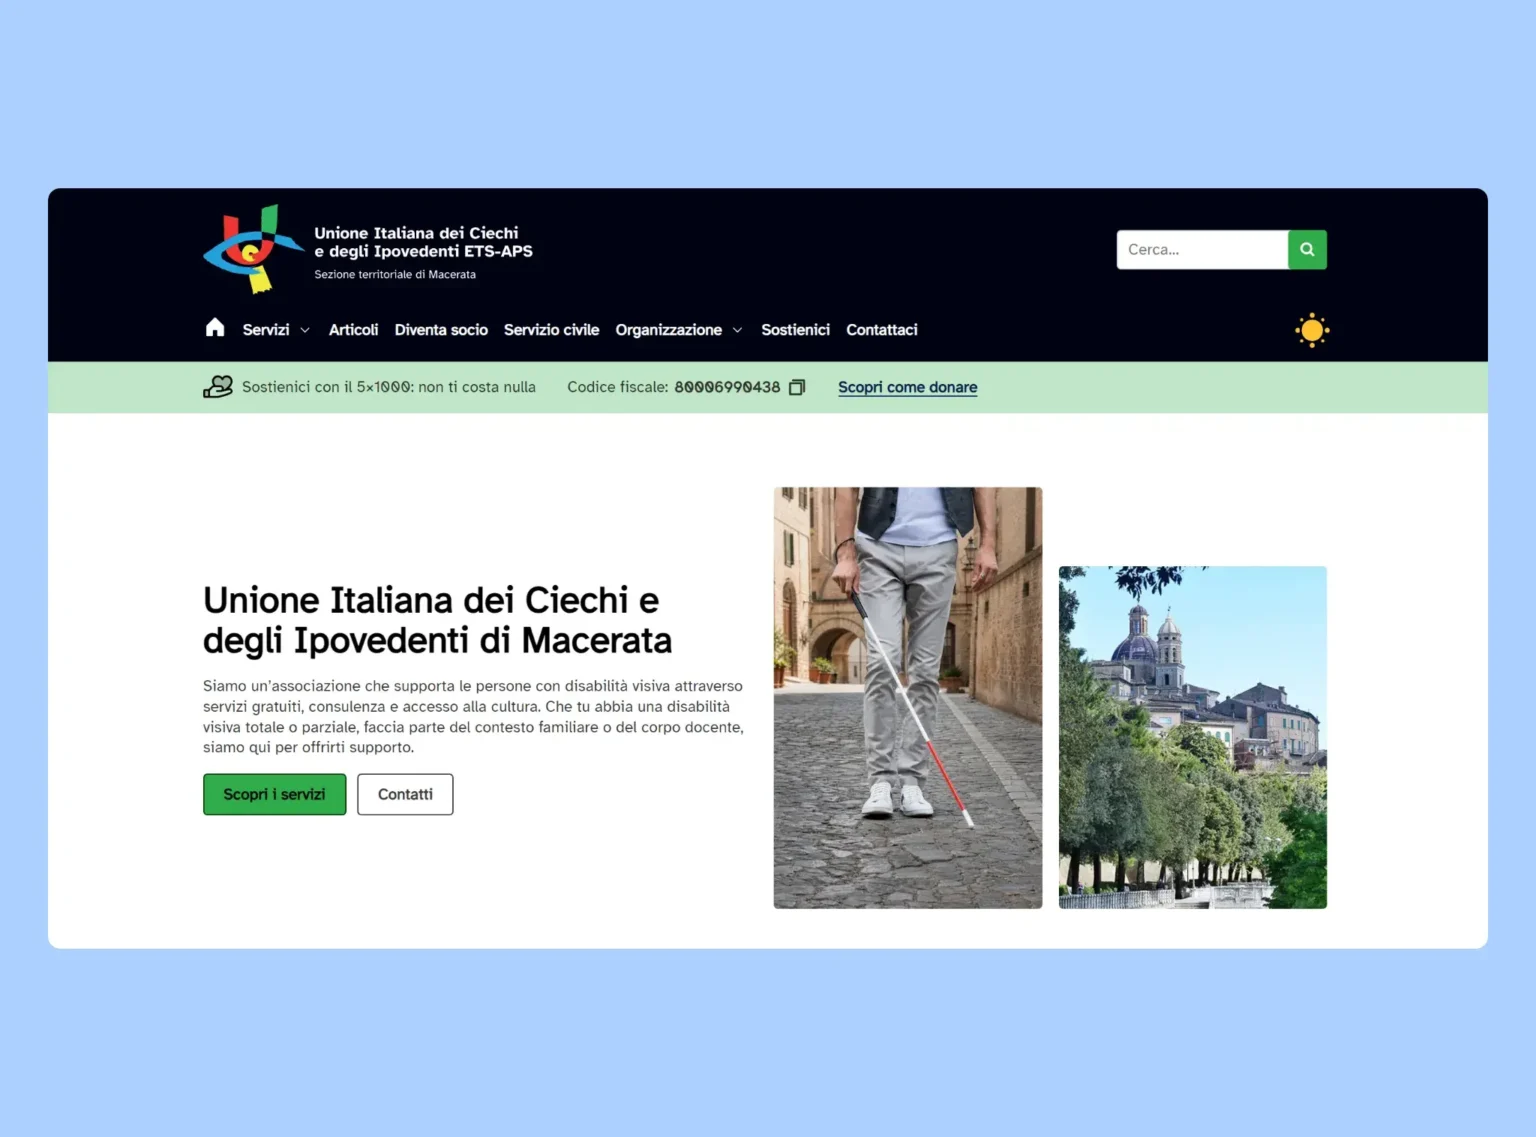Click 'Sostienici con il 5×1000' banner text
Image resolution: width=1536 pixels, height=1137 pixels.
pos(389,387)
